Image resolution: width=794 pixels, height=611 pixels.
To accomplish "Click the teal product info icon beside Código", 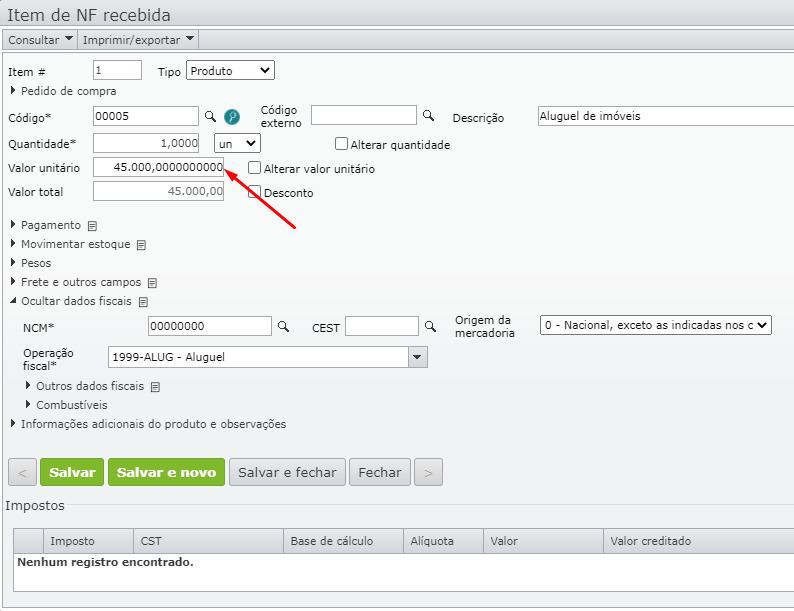I will click(x=232, y=117).
